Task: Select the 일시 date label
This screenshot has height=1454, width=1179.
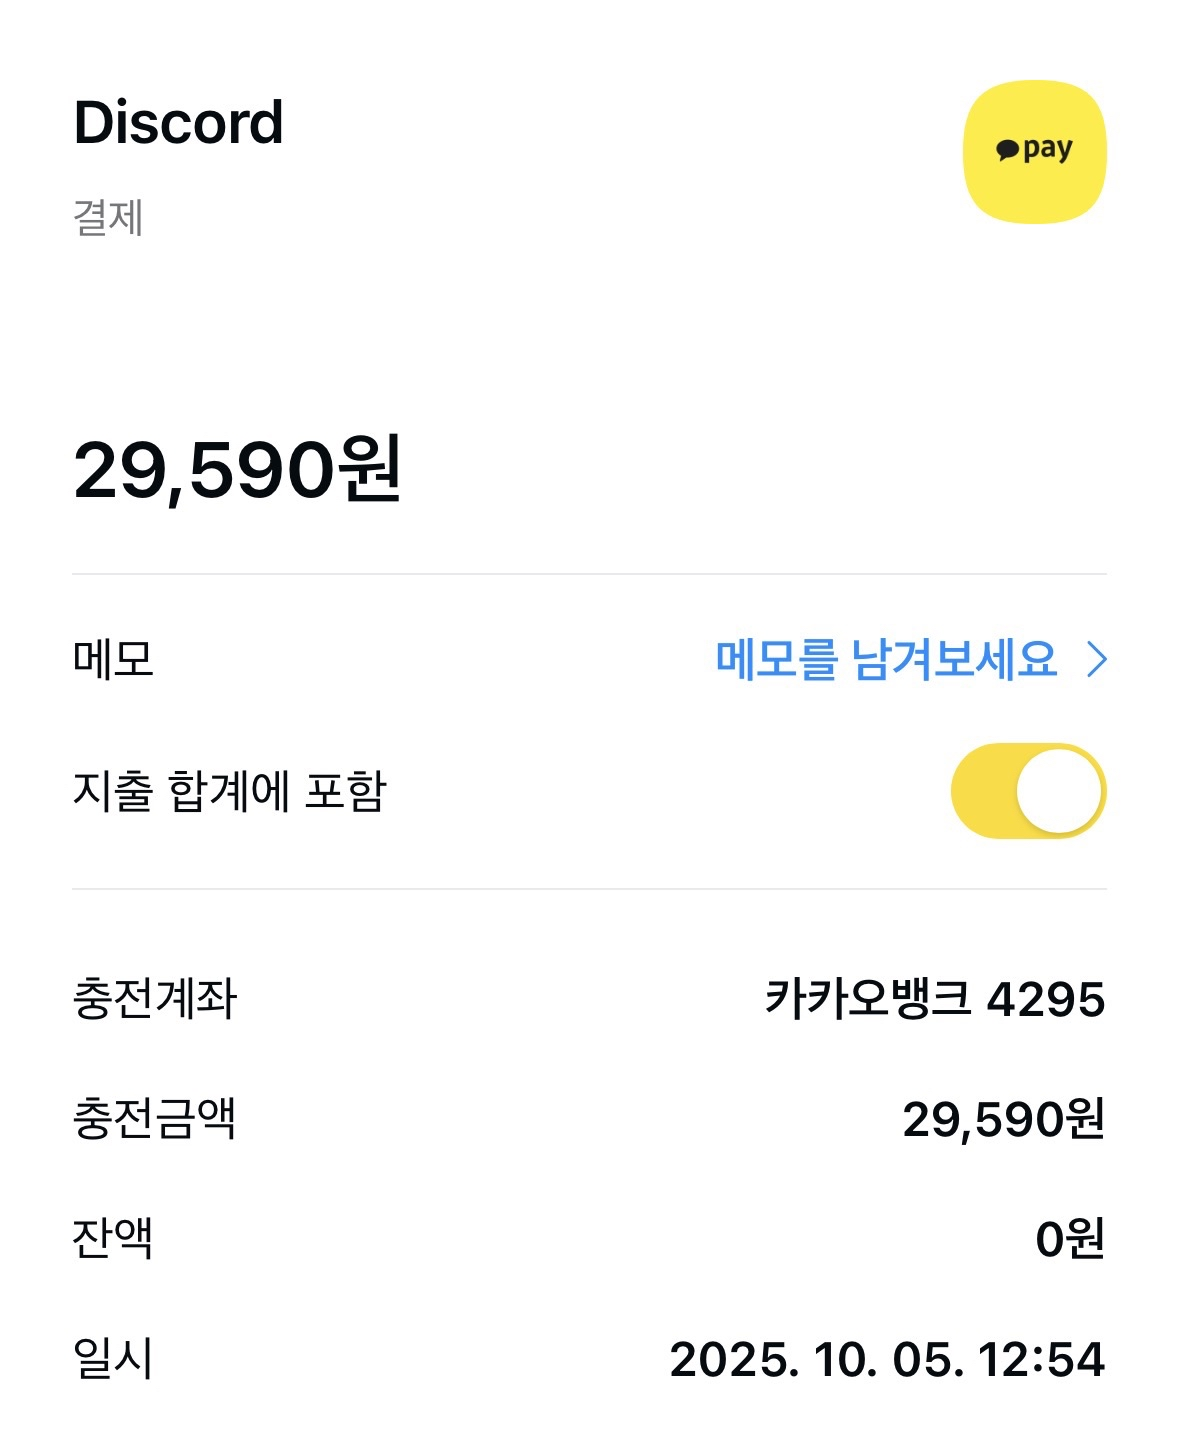Action: 113,1359
